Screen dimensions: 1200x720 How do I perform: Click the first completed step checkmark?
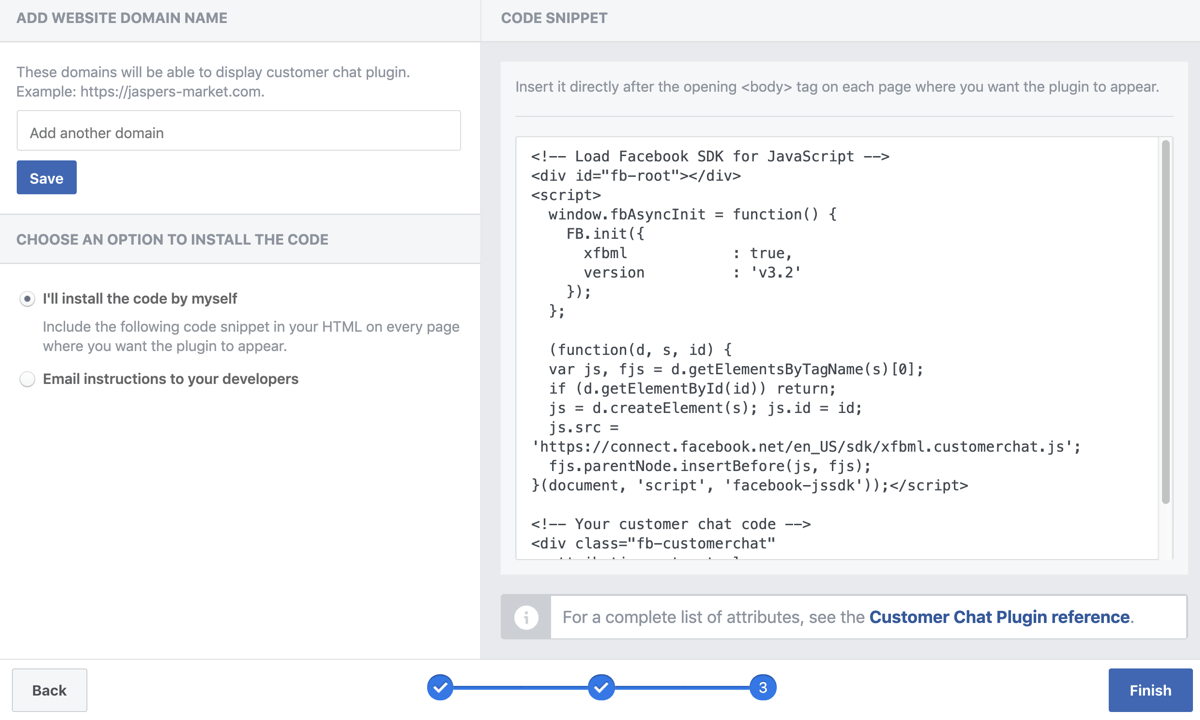440,687
